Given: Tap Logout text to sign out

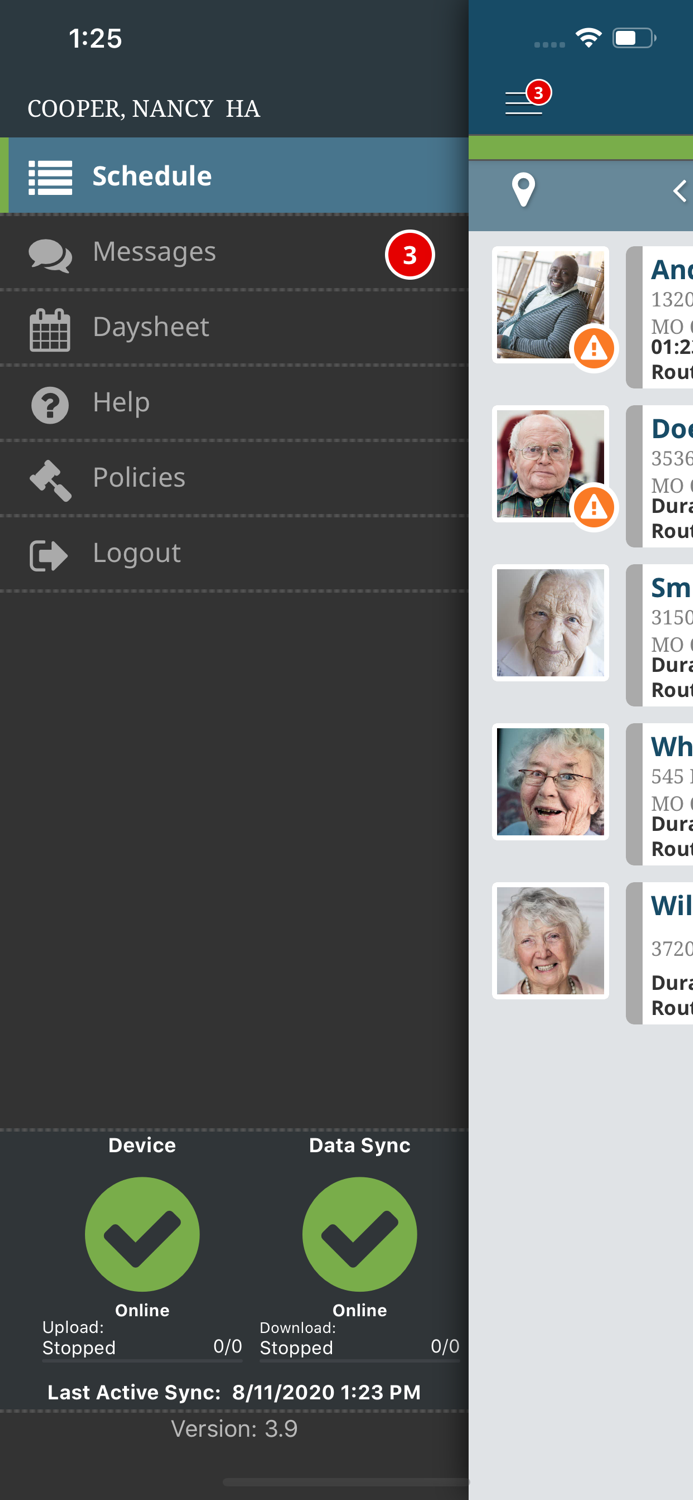Looking at the screenshot, I should click(x=137, y=553).
